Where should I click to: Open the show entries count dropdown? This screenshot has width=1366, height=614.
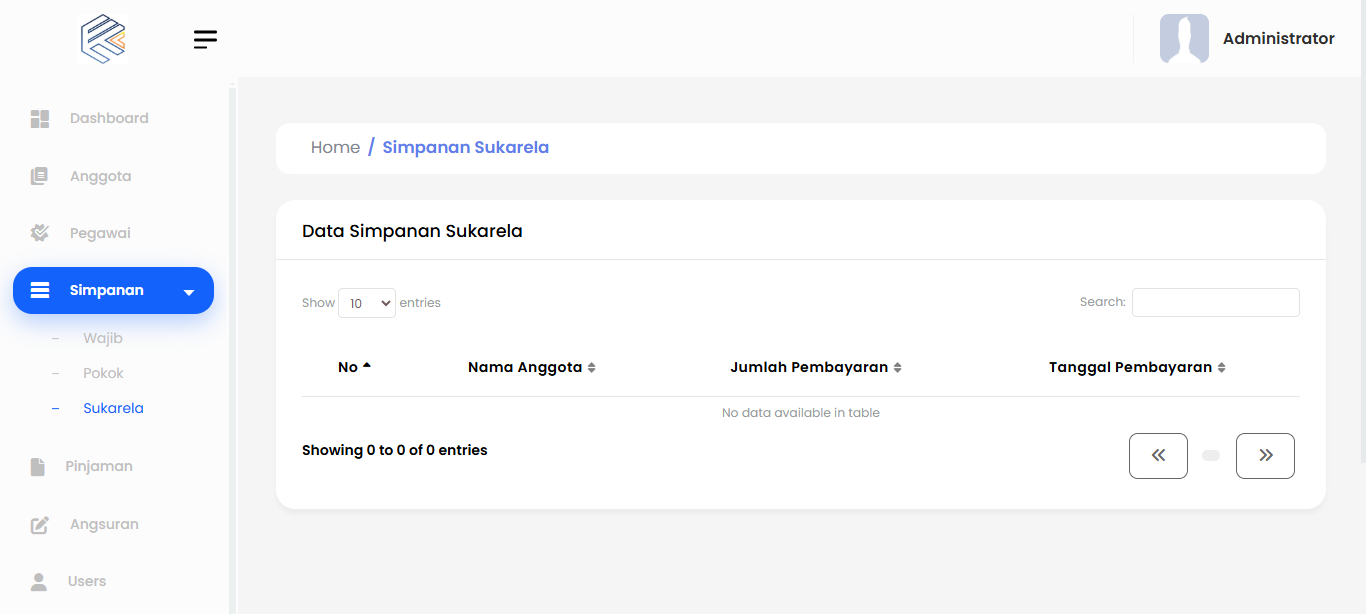366,303
